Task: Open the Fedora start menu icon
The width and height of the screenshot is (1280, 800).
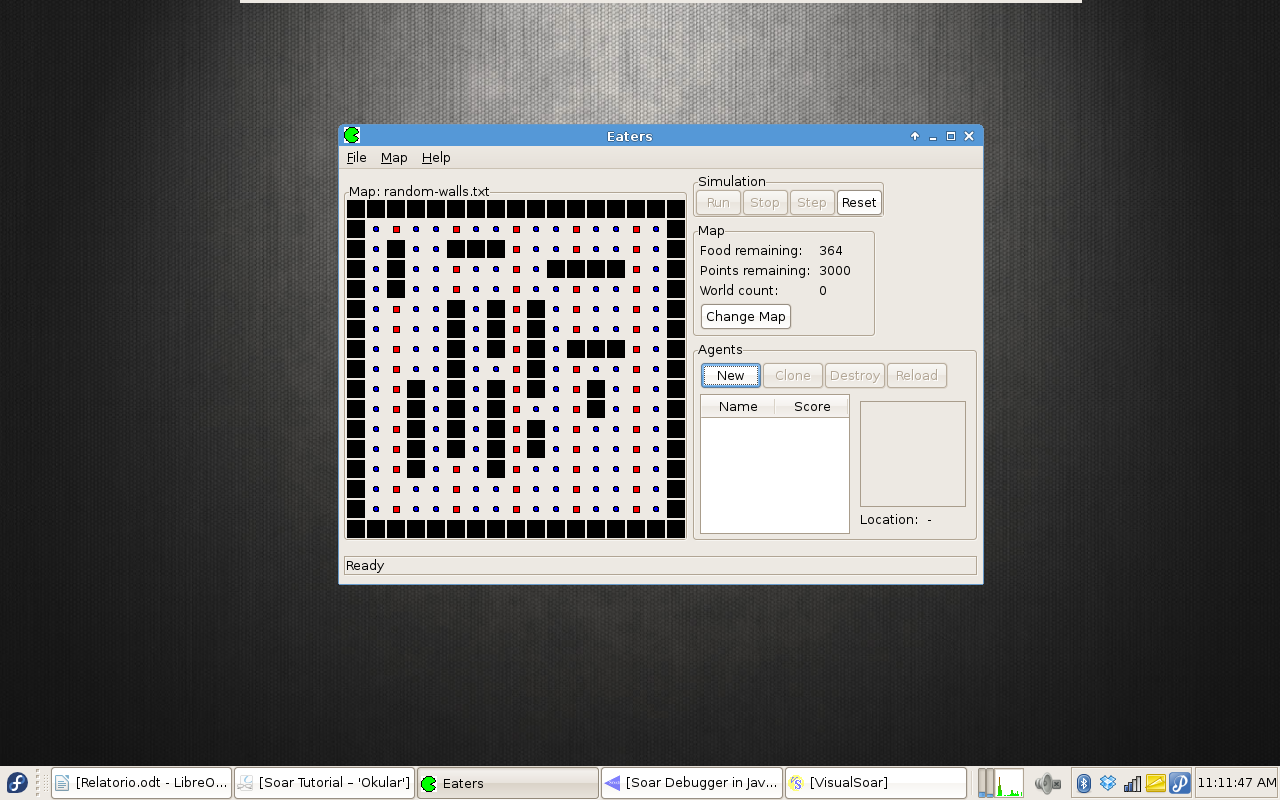Action: point(17,783)
